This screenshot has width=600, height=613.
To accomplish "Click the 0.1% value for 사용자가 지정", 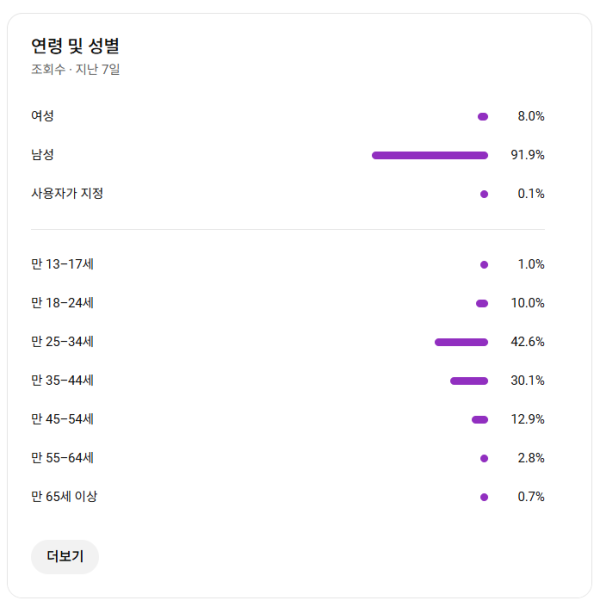I will point(530,194).
